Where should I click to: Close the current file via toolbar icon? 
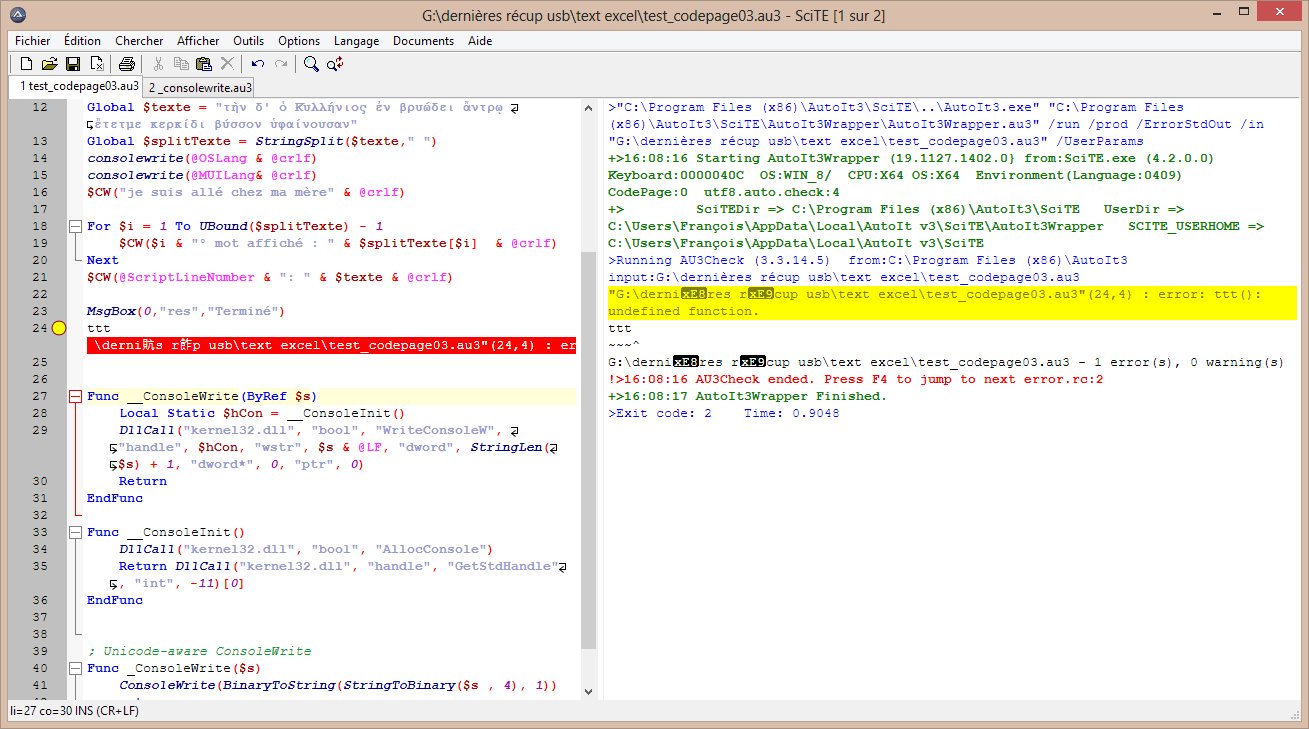(x=96, y=64)
